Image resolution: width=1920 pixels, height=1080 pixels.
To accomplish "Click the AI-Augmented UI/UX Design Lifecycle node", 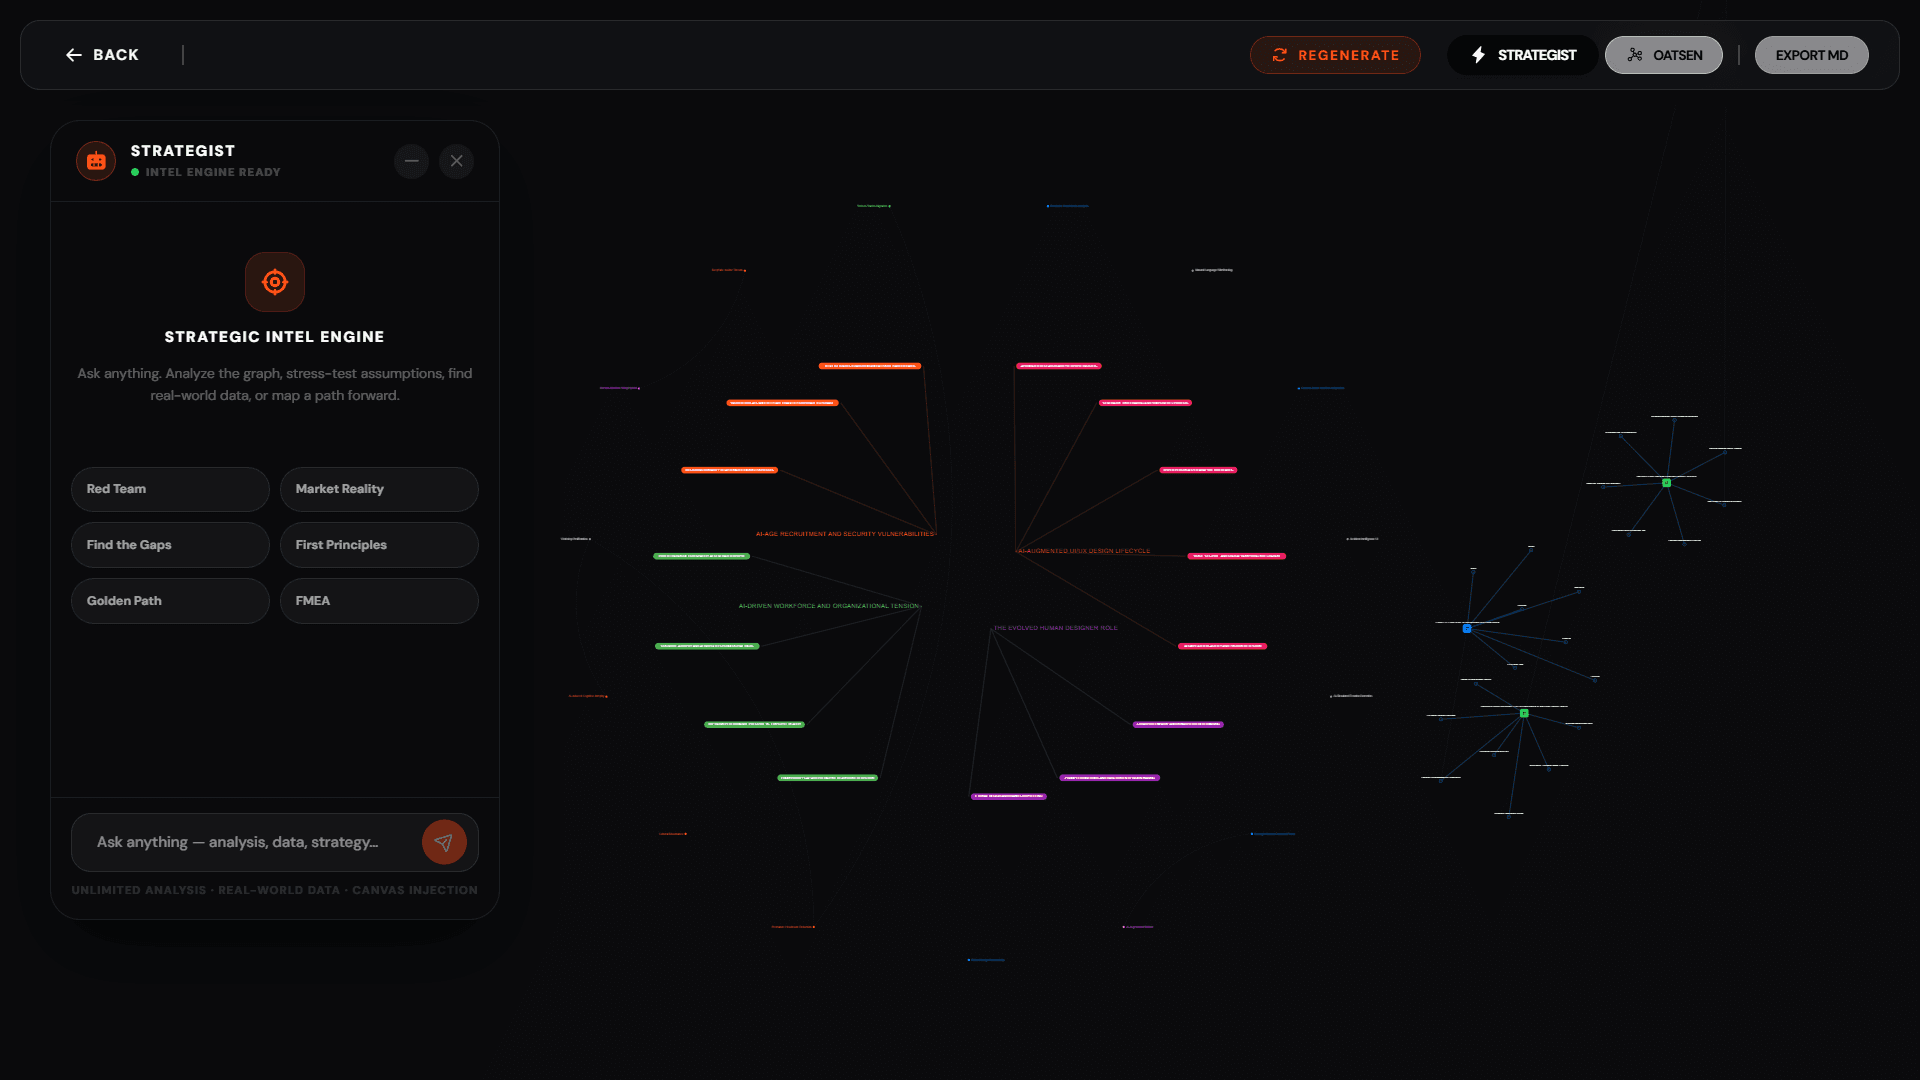I will 1084,551.
